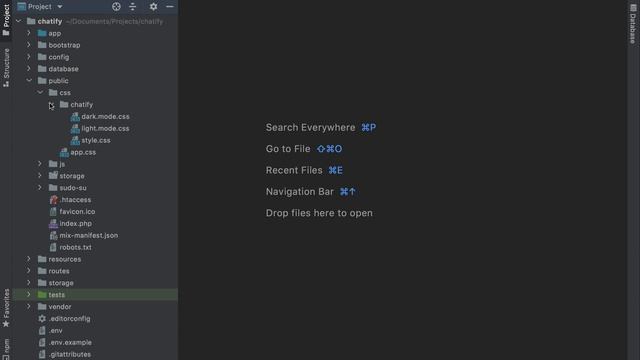This screenshot has height=360, width=640.
Task: Select the light.mode.css file name
Action: pyautogui.click(x=105, y=128)
